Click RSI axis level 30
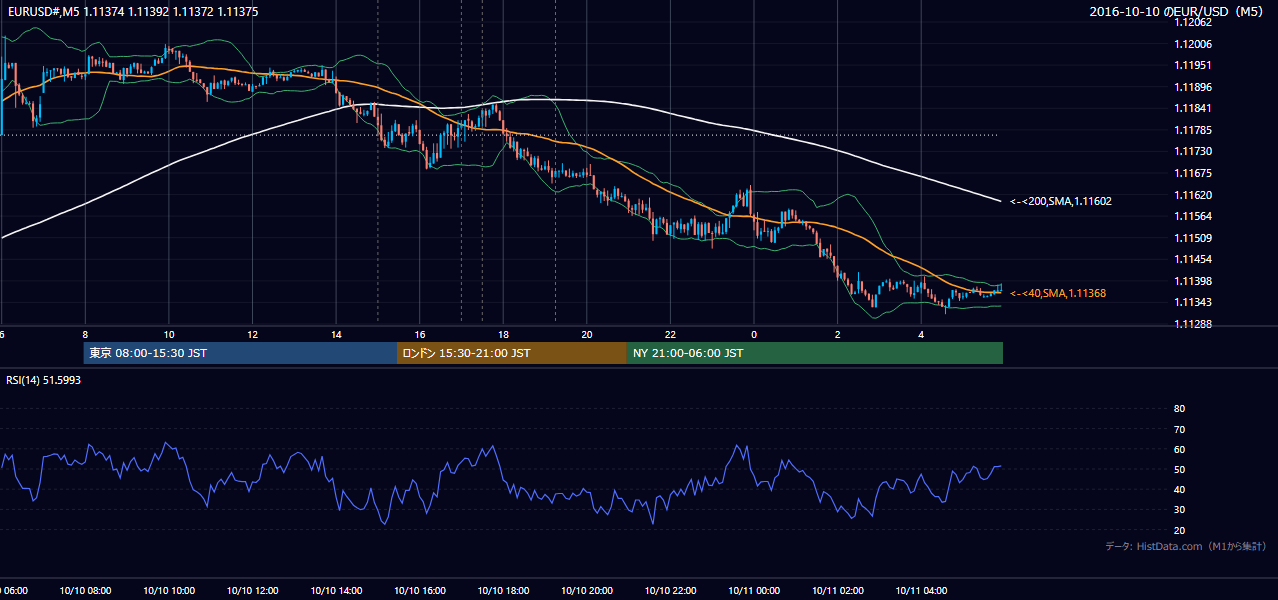This screenshot has width=1278, height=600. coord(1179,510)
